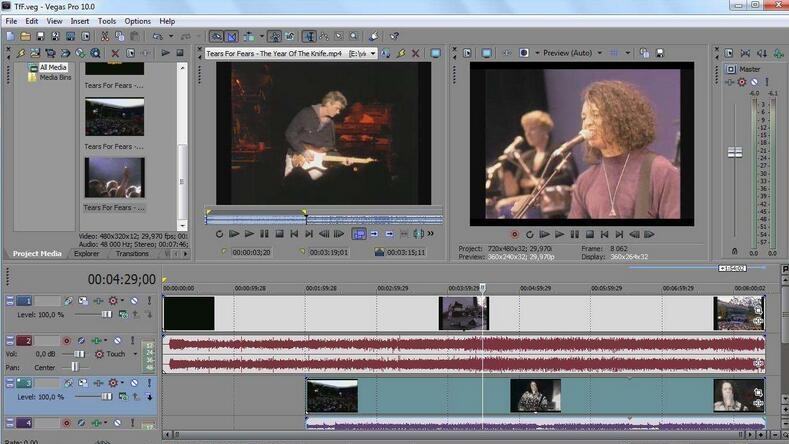Arm track 2 for recording

pyautogui.click(x=67, y=341)
